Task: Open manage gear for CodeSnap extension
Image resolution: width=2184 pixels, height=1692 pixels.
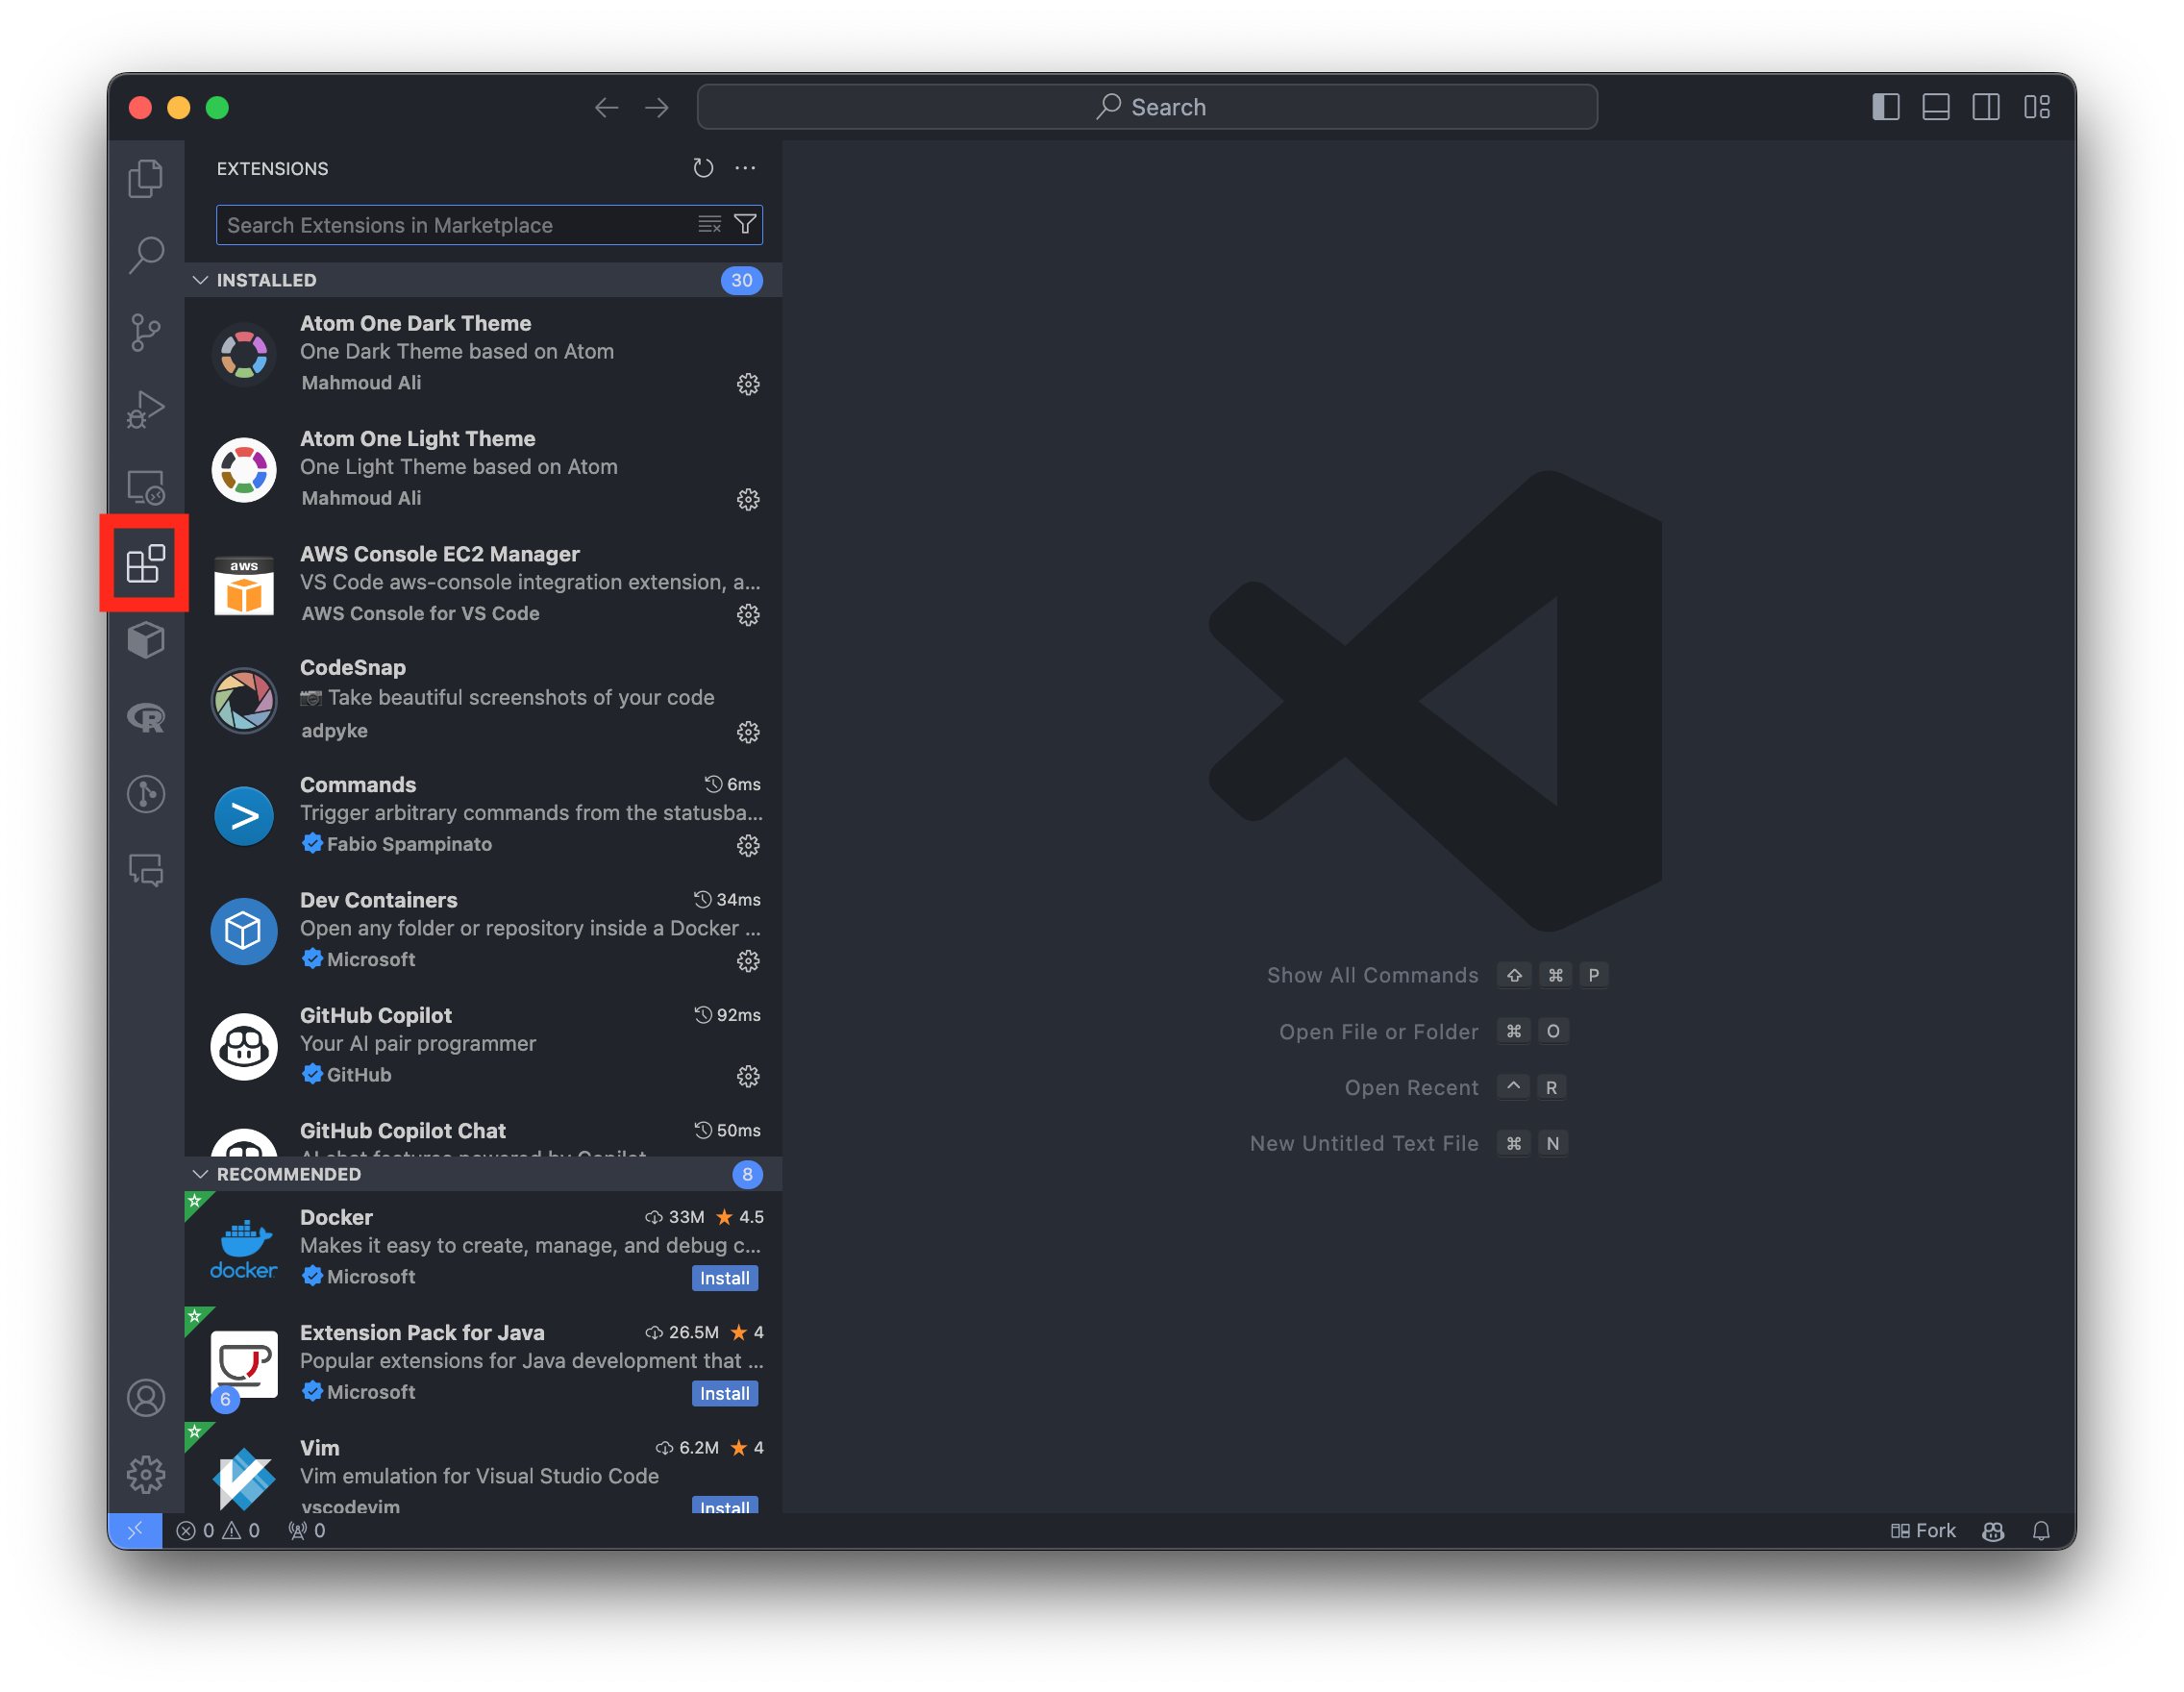Action: [748, 732]
